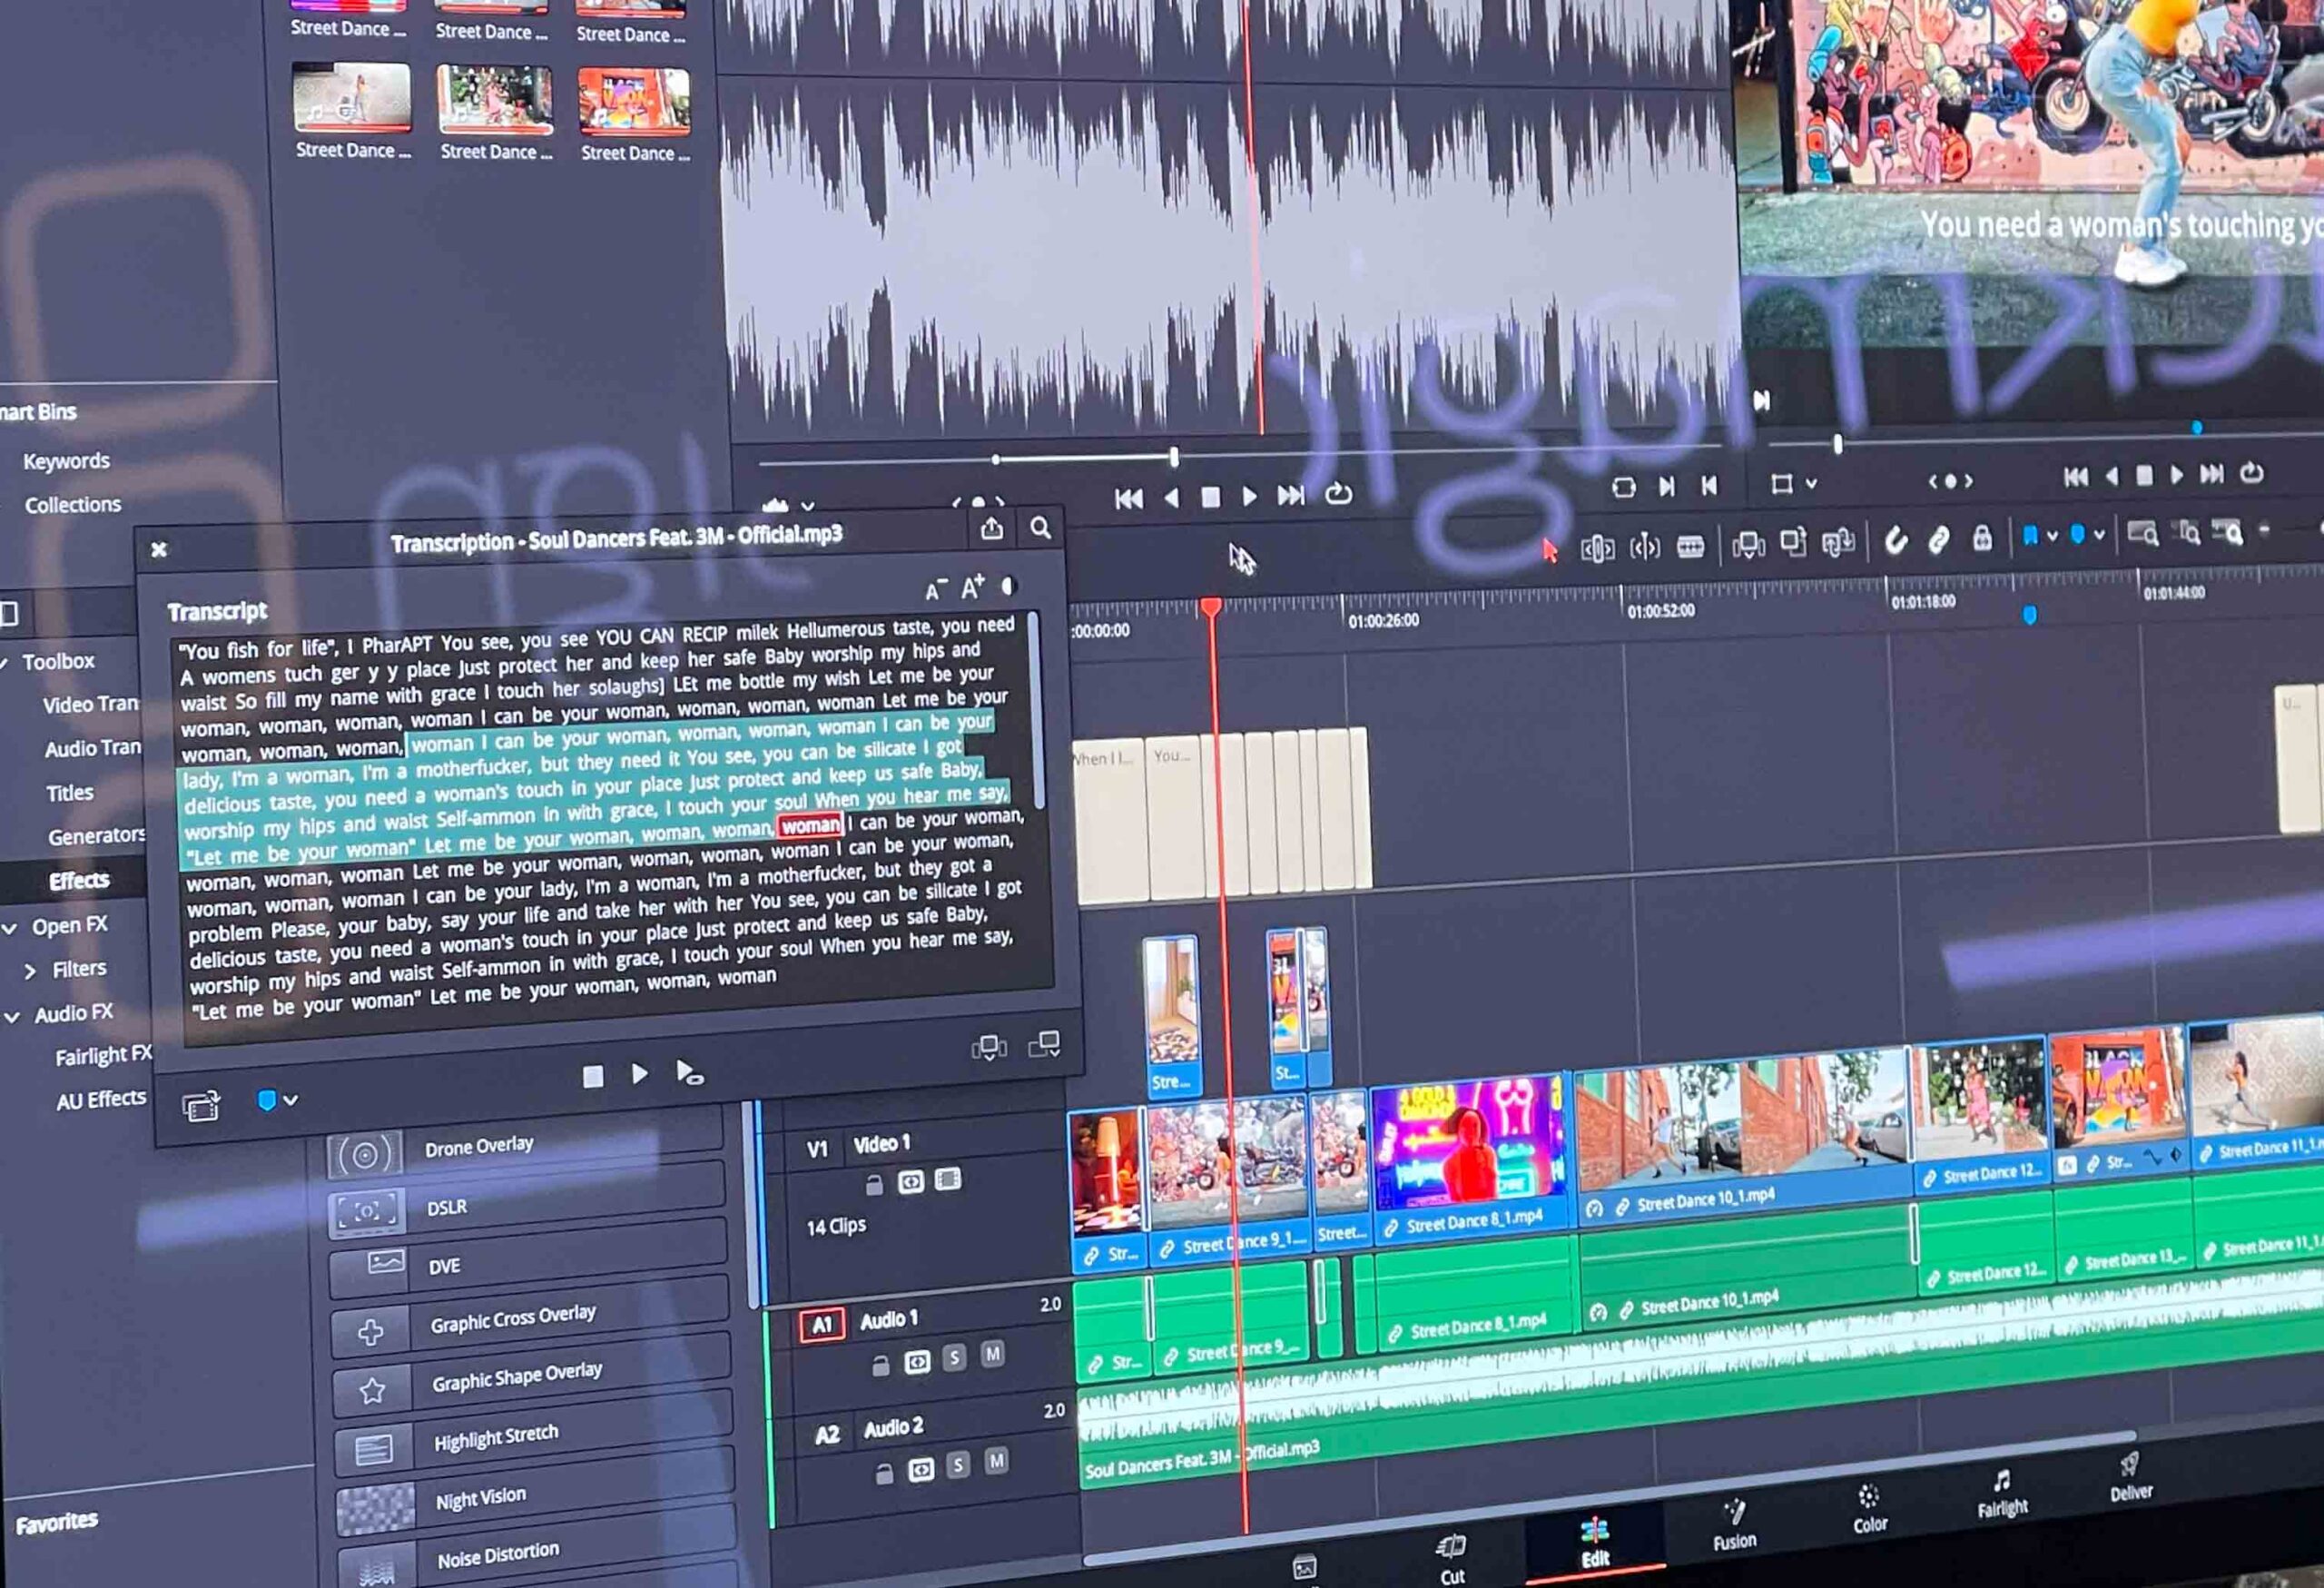Toggle the Position Lock padlock icon
2324x1588 pixels.
1982,538
